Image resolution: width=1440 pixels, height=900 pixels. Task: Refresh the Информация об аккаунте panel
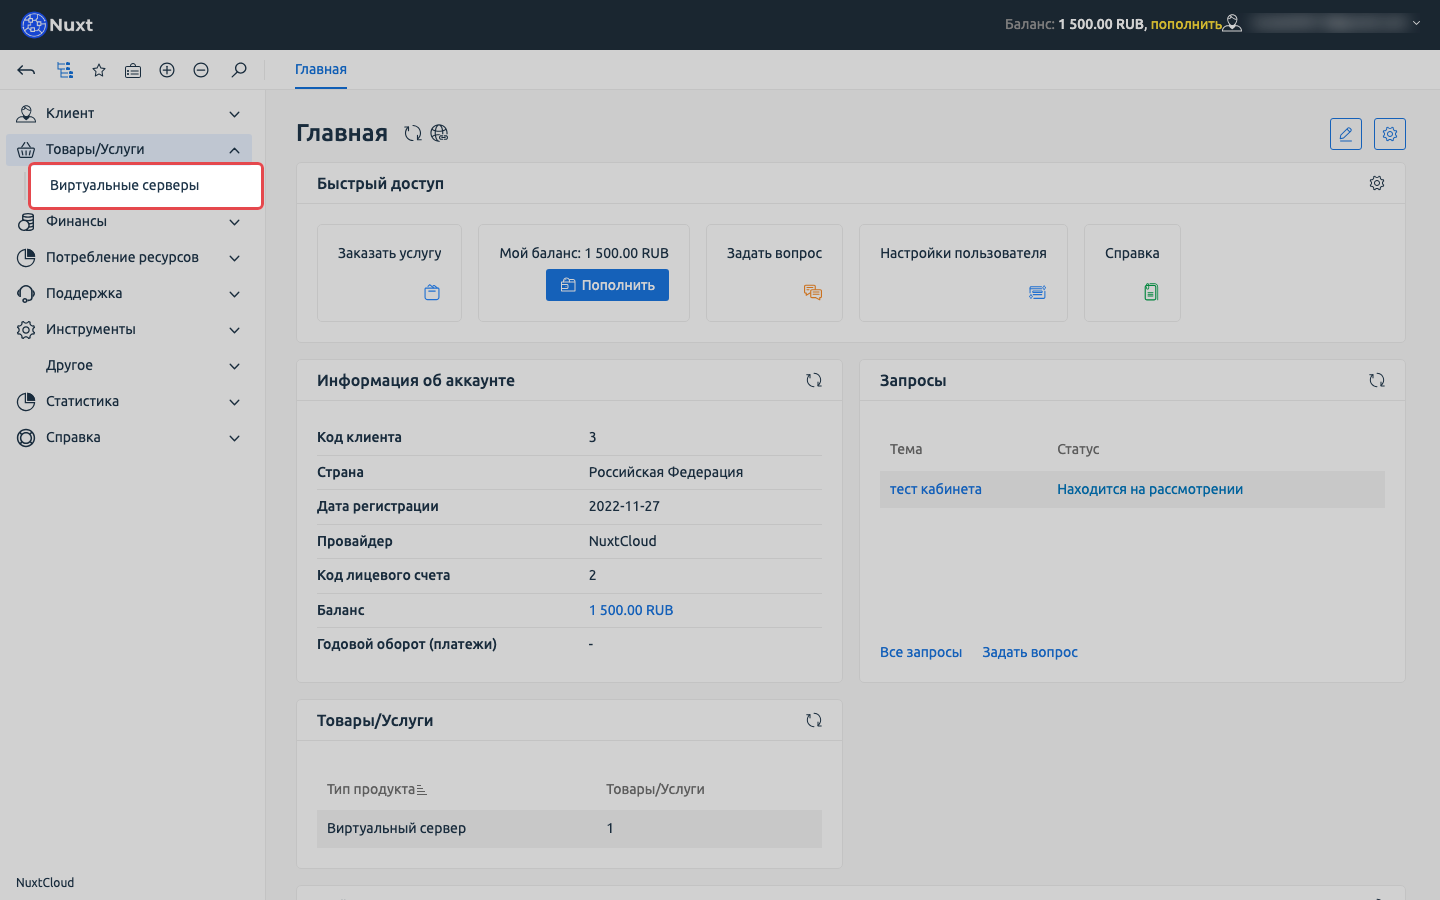click(x=814, y=380)
